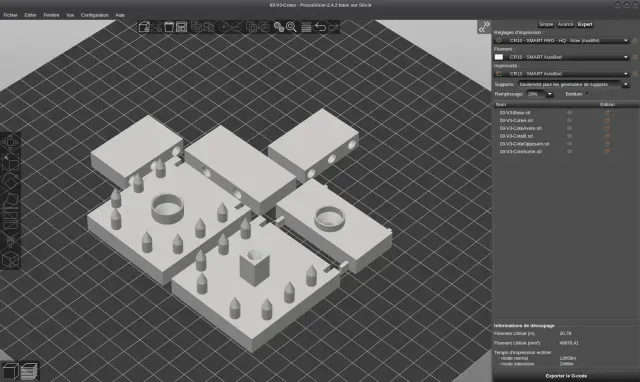
Task: Click the Delete selected object icon
Action: 156,27
